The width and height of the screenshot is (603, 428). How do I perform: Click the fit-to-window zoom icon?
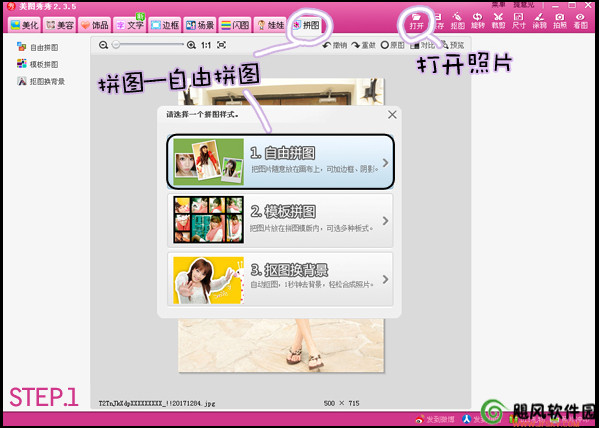click(x=222, y=45)
